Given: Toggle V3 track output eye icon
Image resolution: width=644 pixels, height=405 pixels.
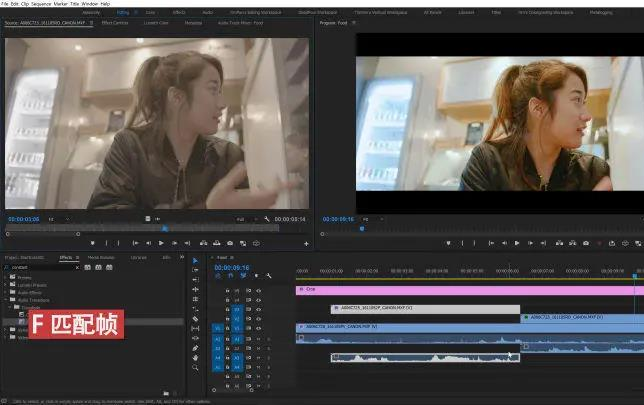Looking at the screenshot, I should click(x=259, y=309).
